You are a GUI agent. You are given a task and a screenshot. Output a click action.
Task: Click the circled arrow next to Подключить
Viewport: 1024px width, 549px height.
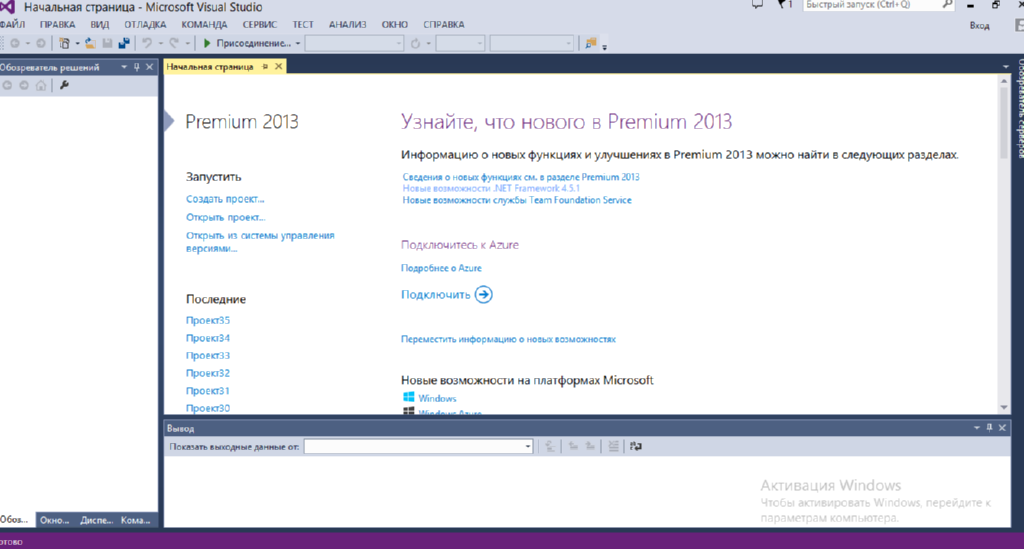[x=483, y=294]
